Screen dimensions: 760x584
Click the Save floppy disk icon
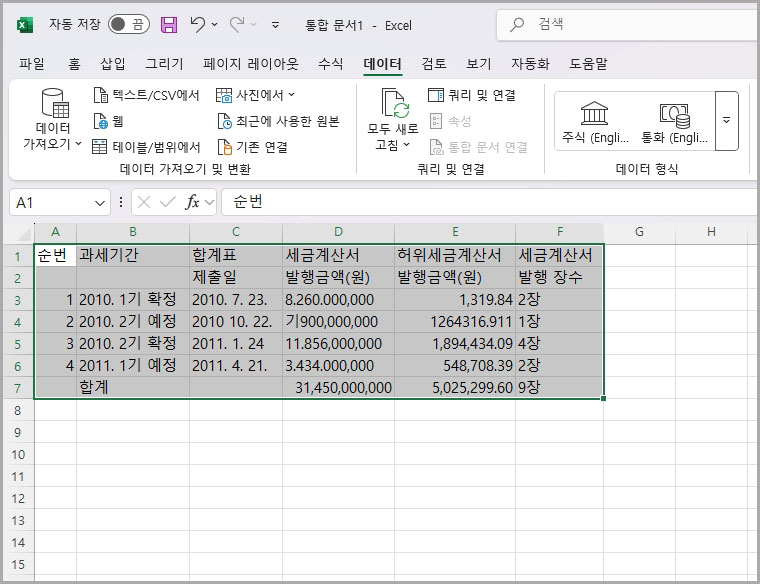click(x=169, y=24)
